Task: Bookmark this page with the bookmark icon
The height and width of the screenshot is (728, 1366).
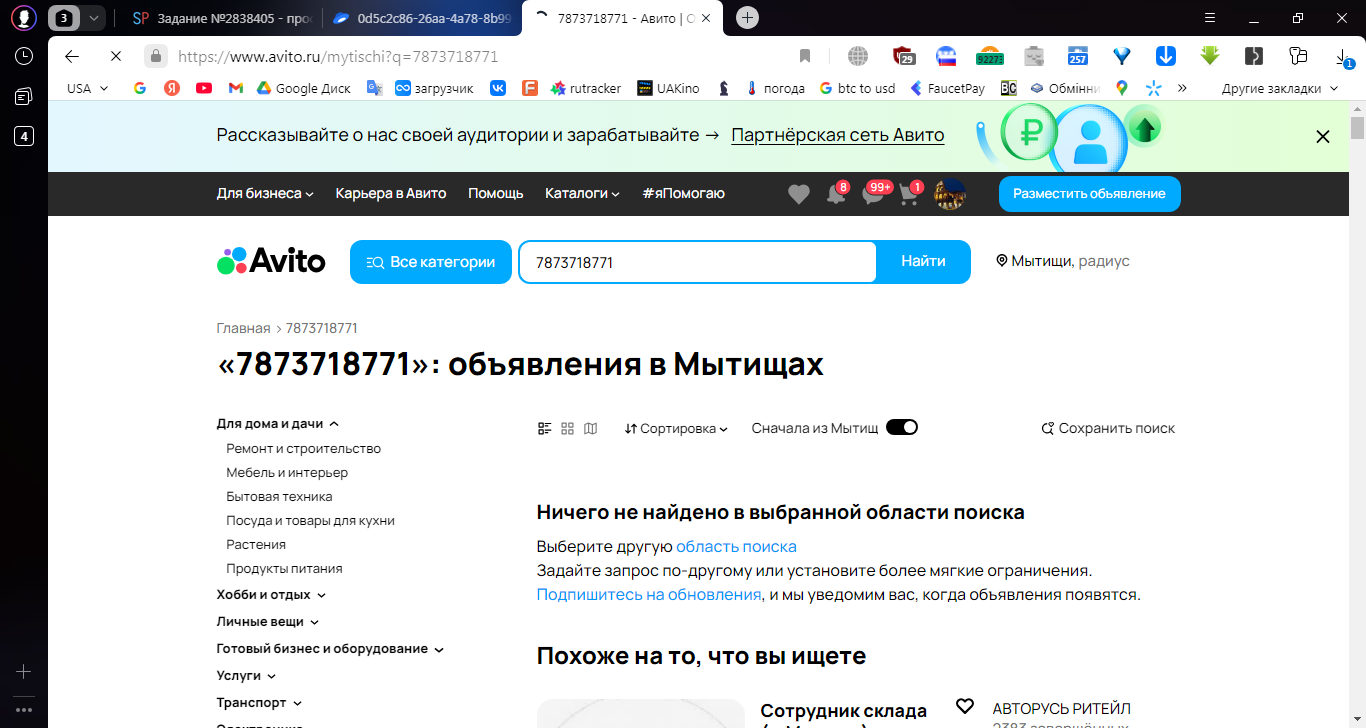Action: tap(805, 56)
